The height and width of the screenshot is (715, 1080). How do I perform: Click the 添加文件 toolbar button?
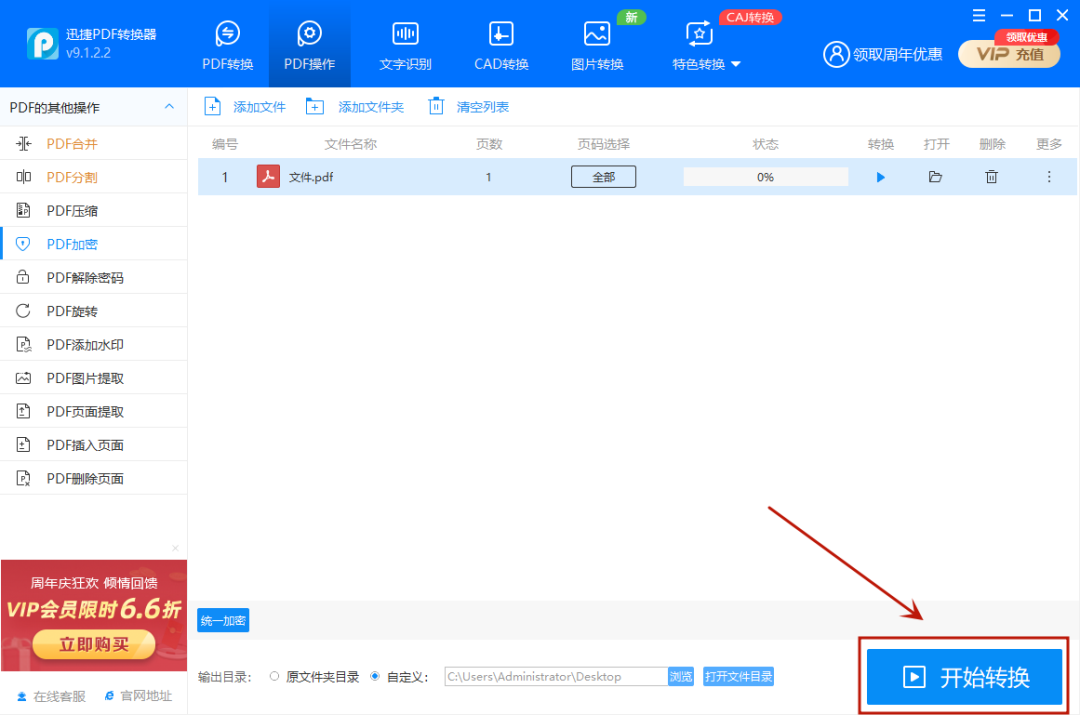(x=245, y=107)
